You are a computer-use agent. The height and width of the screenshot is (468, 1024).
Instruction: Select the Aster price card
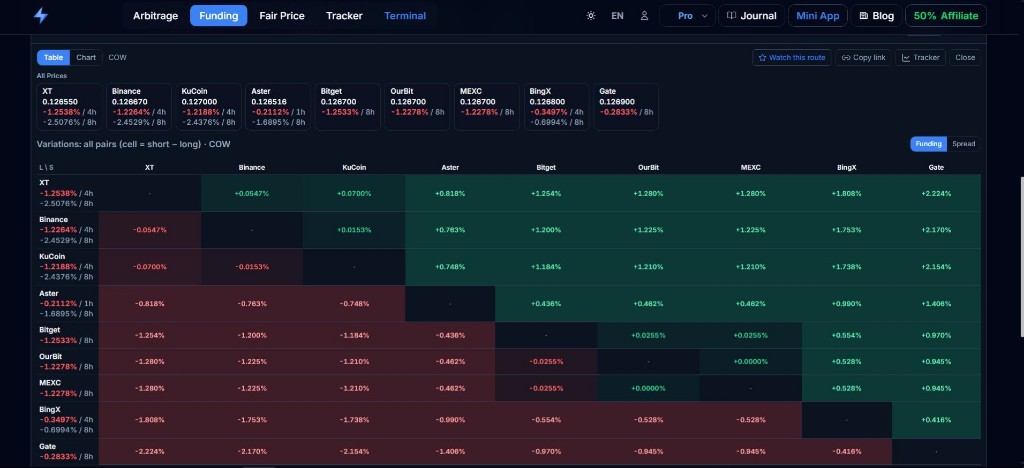(278, 106)
